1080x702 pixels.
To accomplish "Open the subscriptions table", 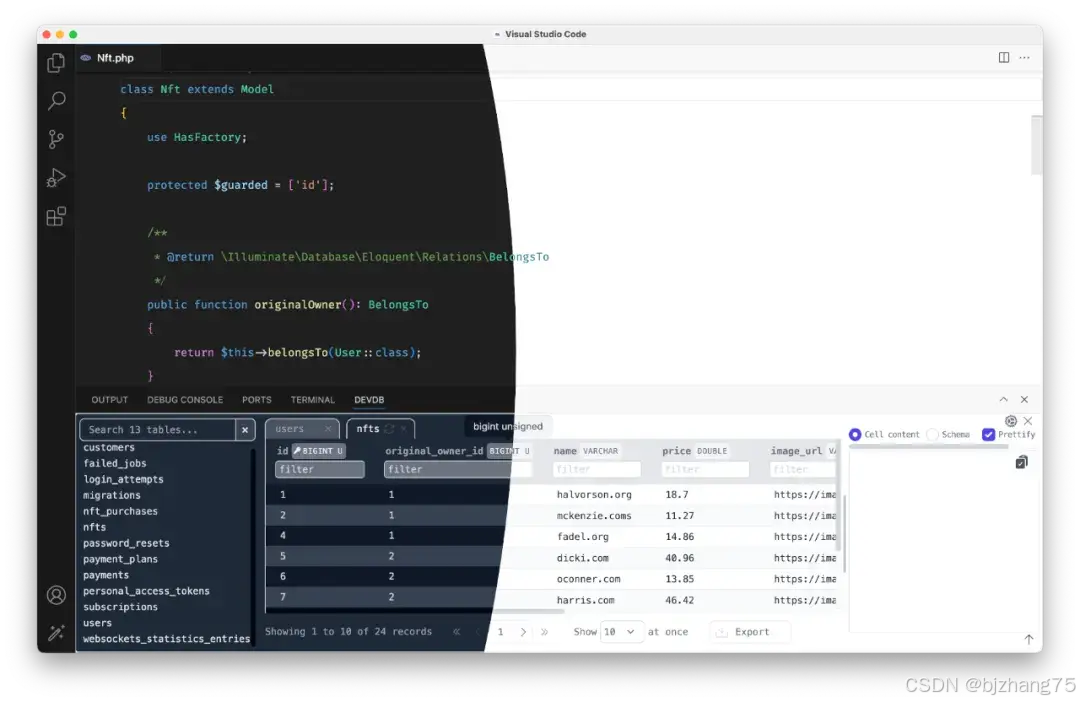I will point(121,607).
